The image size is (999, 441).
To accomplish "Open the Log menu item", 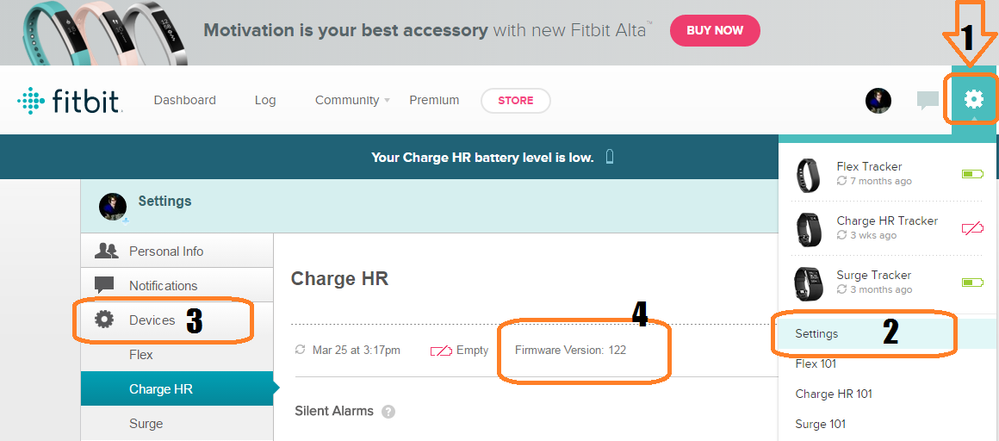I will pos(265,100).
